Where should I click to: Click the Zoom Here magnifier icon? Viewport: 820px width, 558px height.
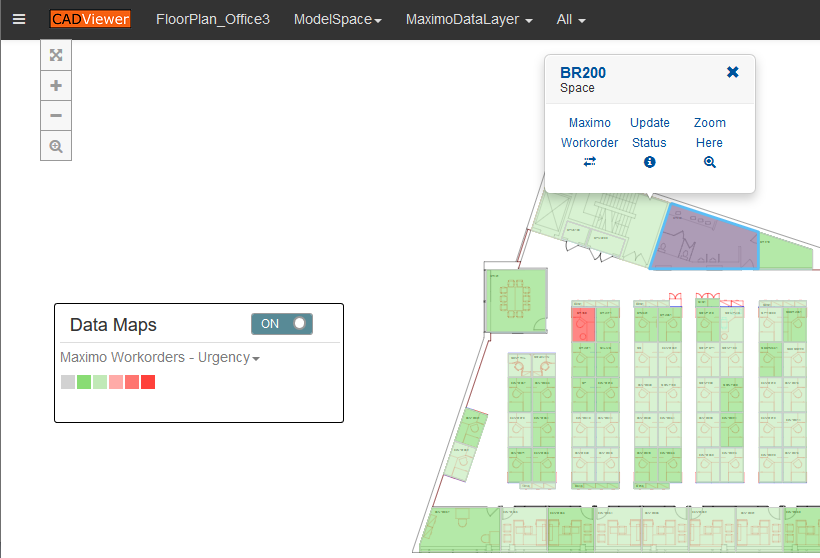click(x=709, y=162)
